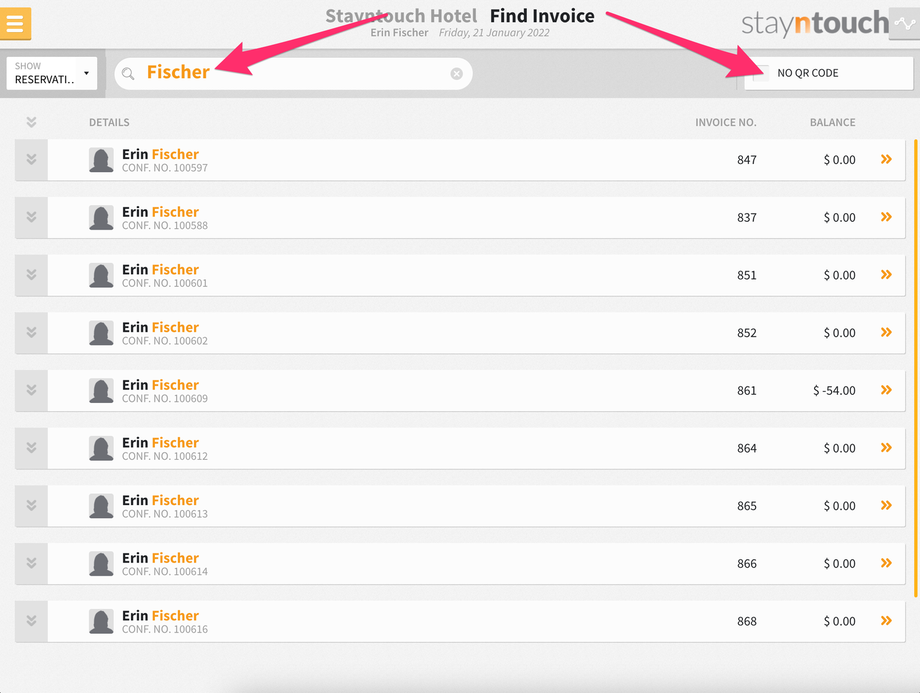Click invoice number 861
The height and width of the screenshot is (693, 920).
click(x=747, y=390)
